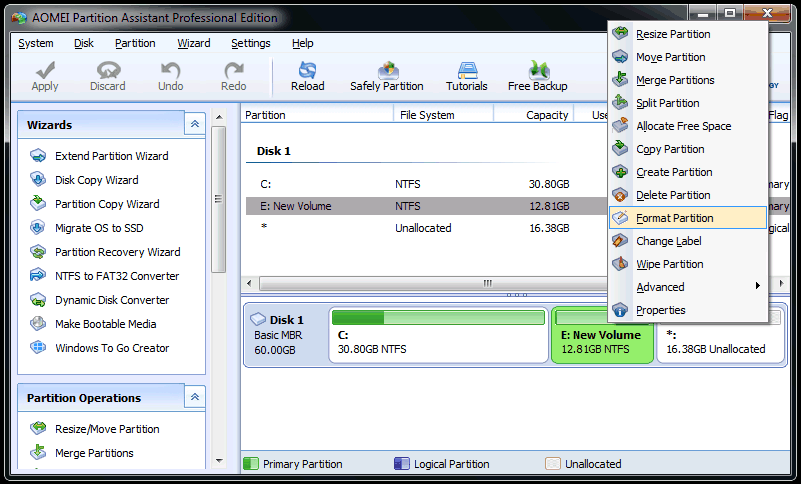Click the Partition column header
Viewport: 801px width, 484px height.
(317, 115)
